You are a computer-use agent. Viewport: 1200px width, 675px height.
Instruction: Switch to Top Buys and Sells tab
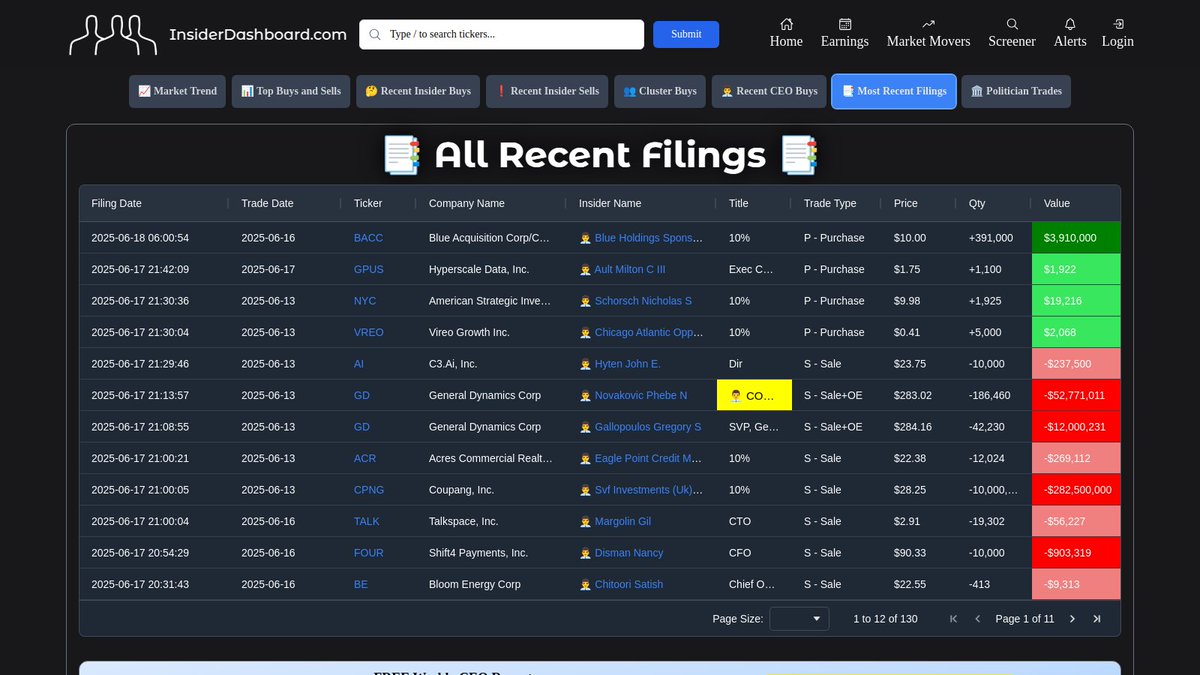(291, 91)
